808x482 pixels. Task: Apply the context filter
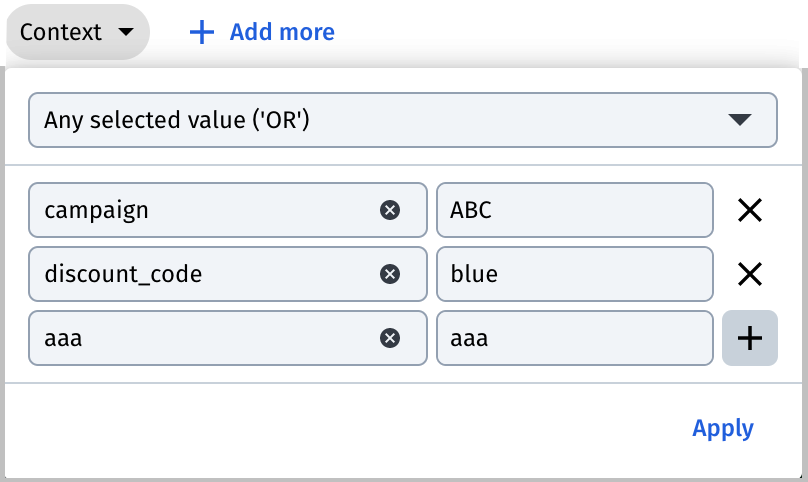[722, 428]
